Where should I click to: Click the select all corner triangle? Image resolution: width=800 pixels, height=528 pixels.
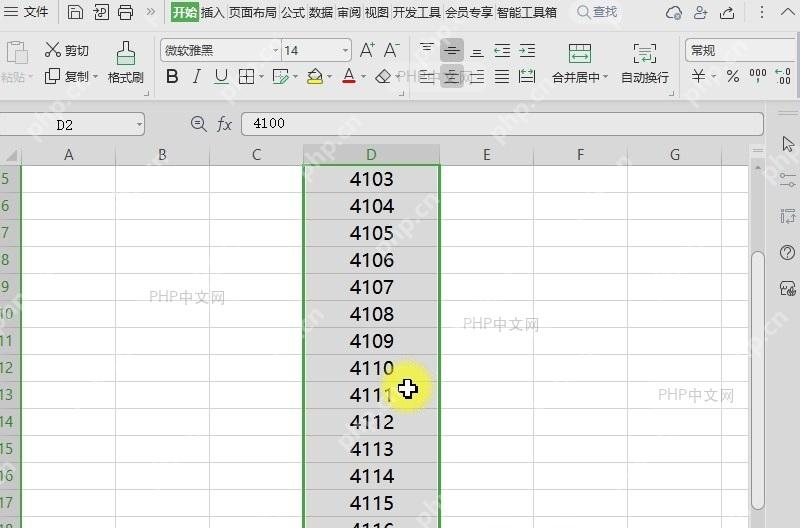(x=10, y=155)
